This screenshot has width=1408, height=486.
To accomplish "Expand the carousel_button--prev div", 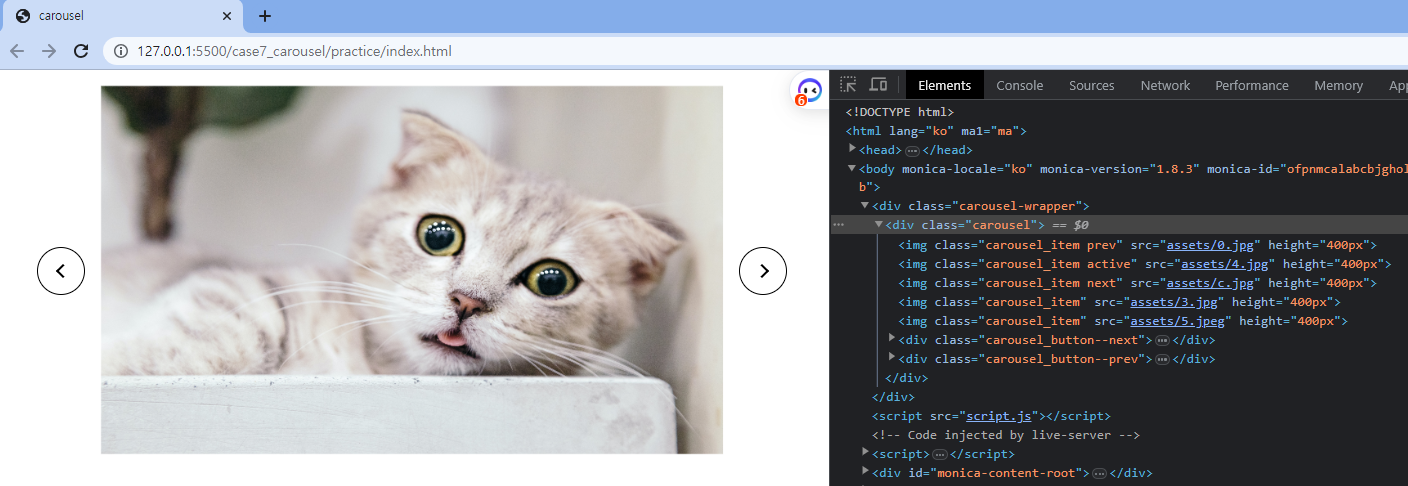I will [x=892, y=358].
